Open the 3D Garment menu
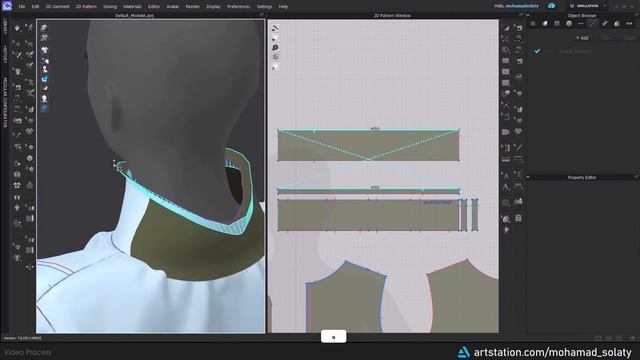This screenshot has height=360, width=640. point(58,7)
